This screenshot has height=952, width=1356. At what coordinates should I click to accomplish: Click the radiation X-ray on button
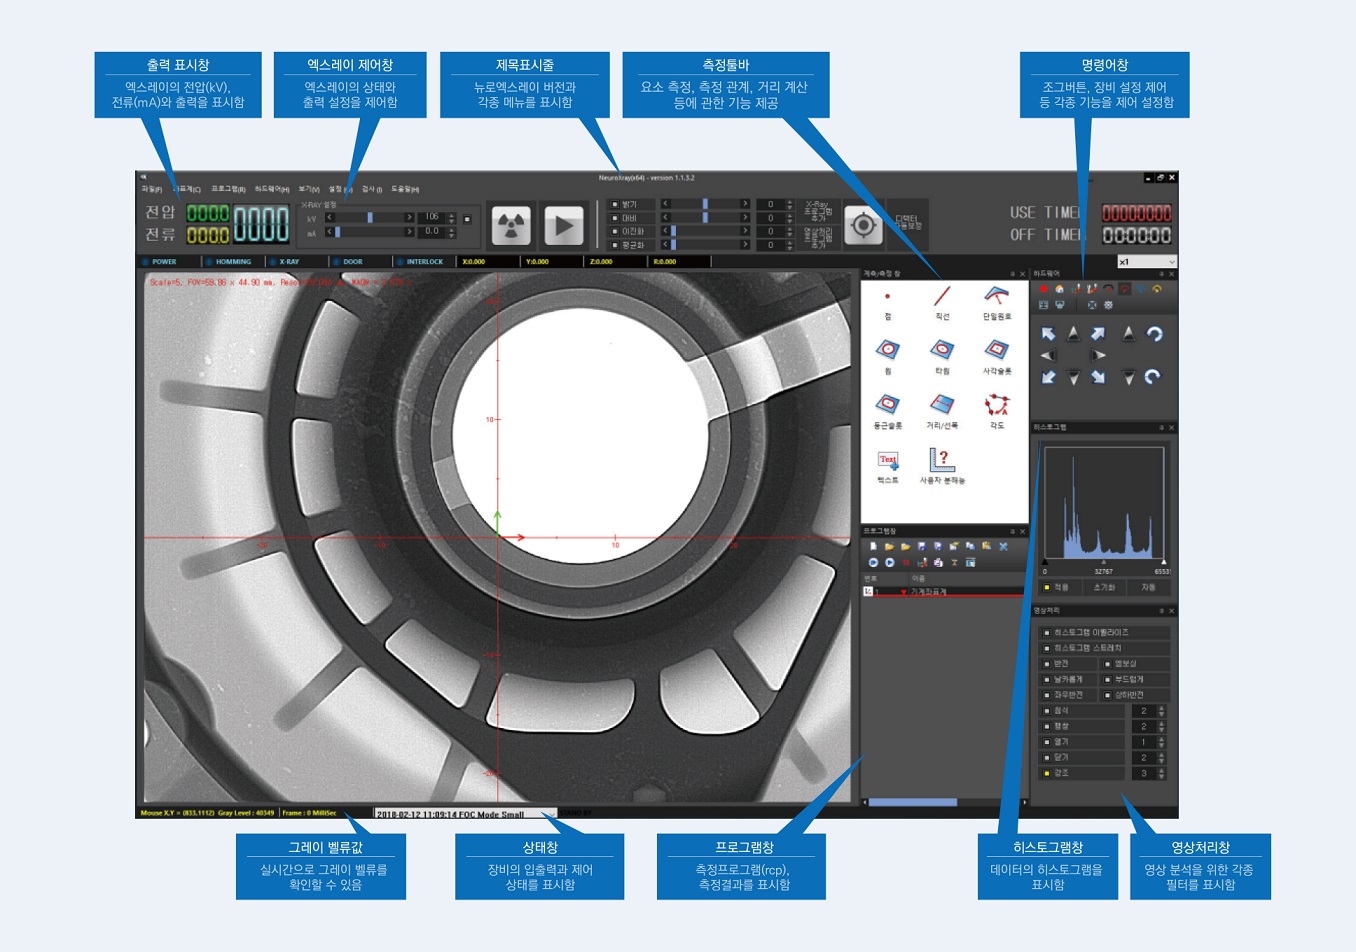tap(511, 226)
